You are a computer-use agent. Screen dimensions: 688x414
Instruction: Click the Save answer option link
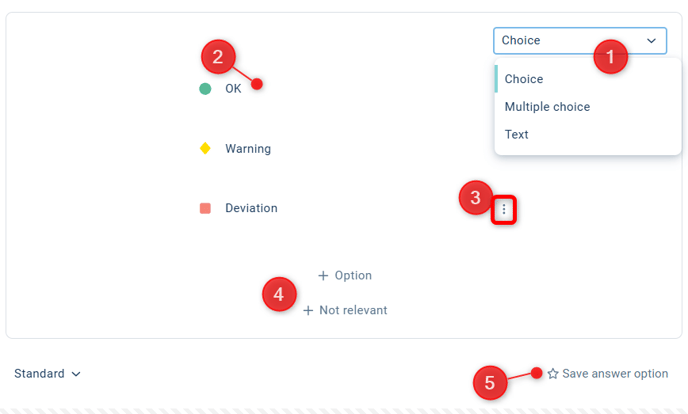click(614, 374)
